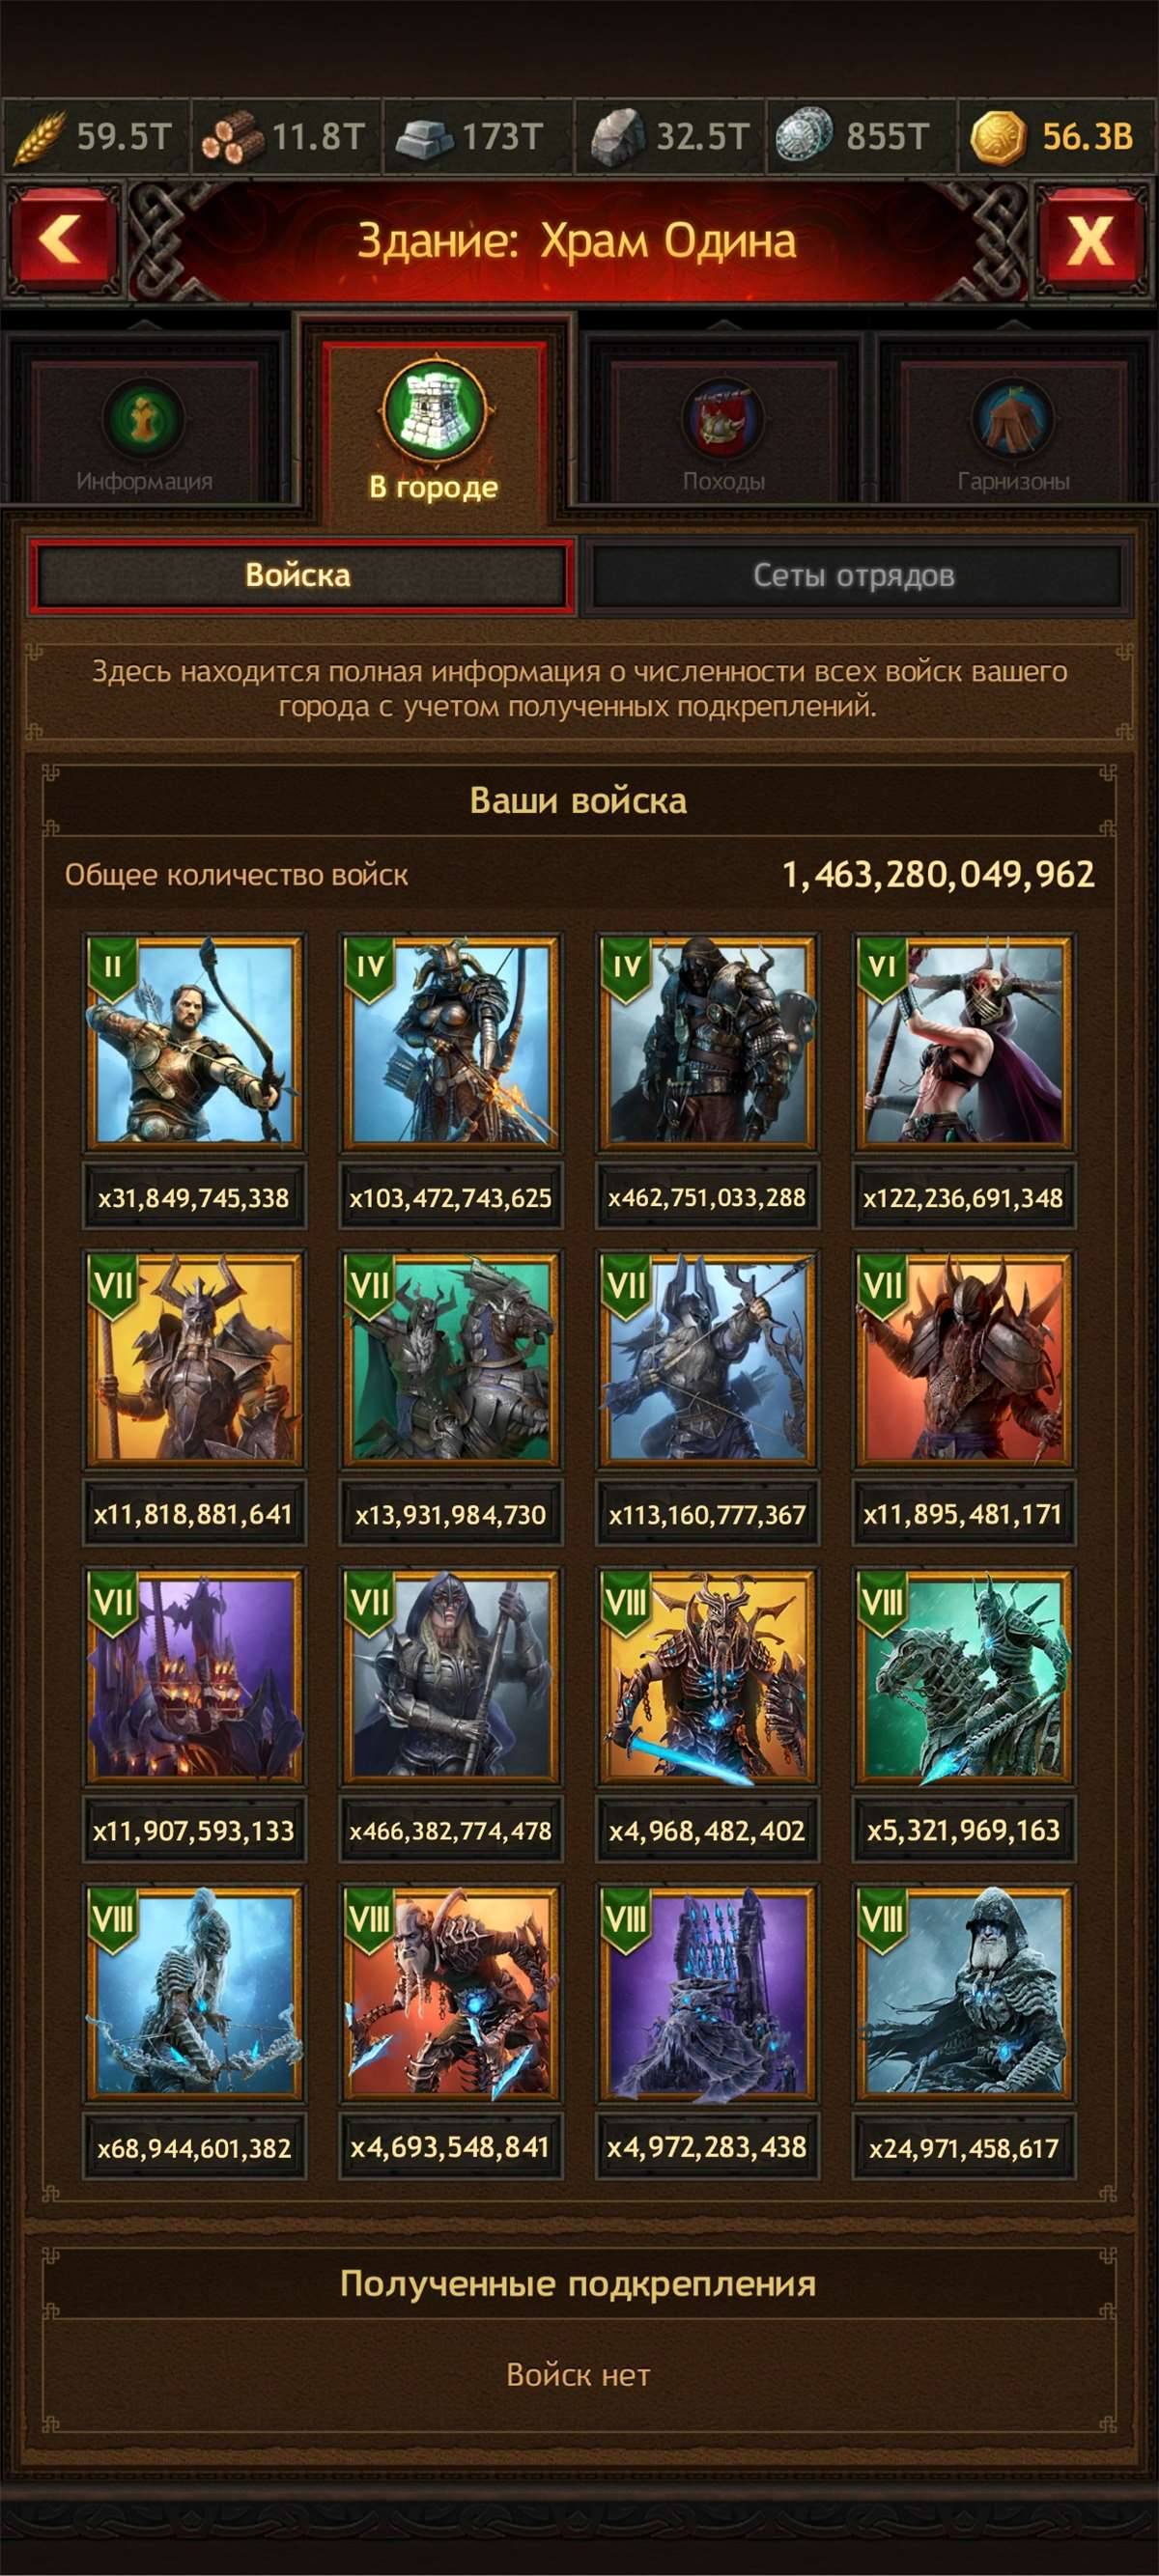Screen dimensions: 1159x2576
Task: Tap the silver coin resource icon
Action: coord(804,137)
